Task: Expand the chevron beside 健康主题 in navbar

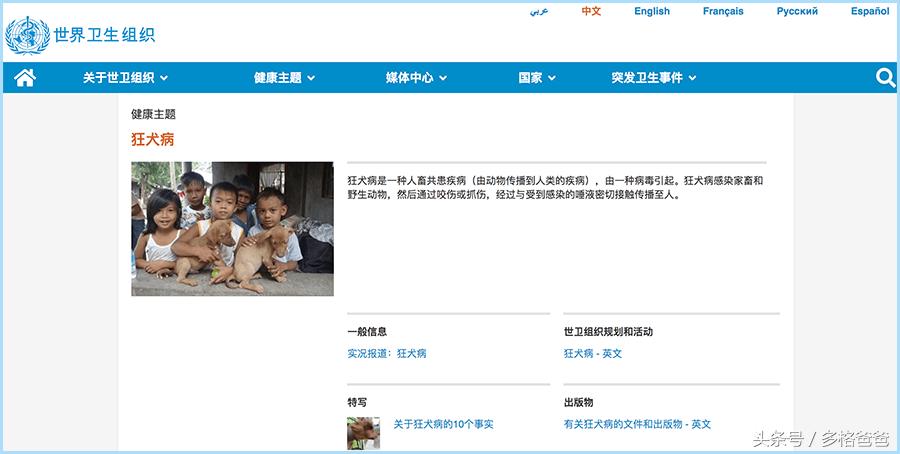Action: tap(311, 78)
